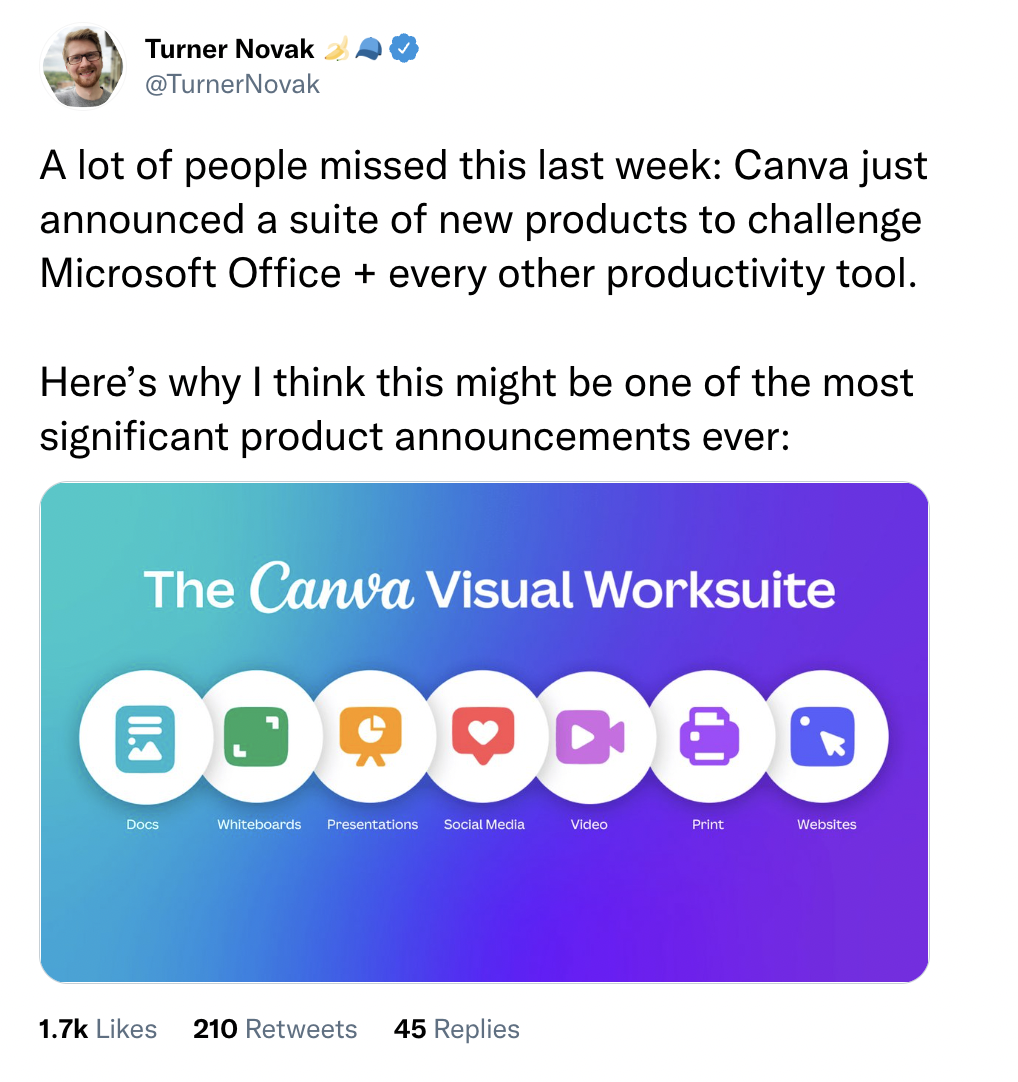Screen dimensions: 1018x1082
Task: Click the red Social Media heart icon
Action: pyautogui.click(x=483, y=736)
